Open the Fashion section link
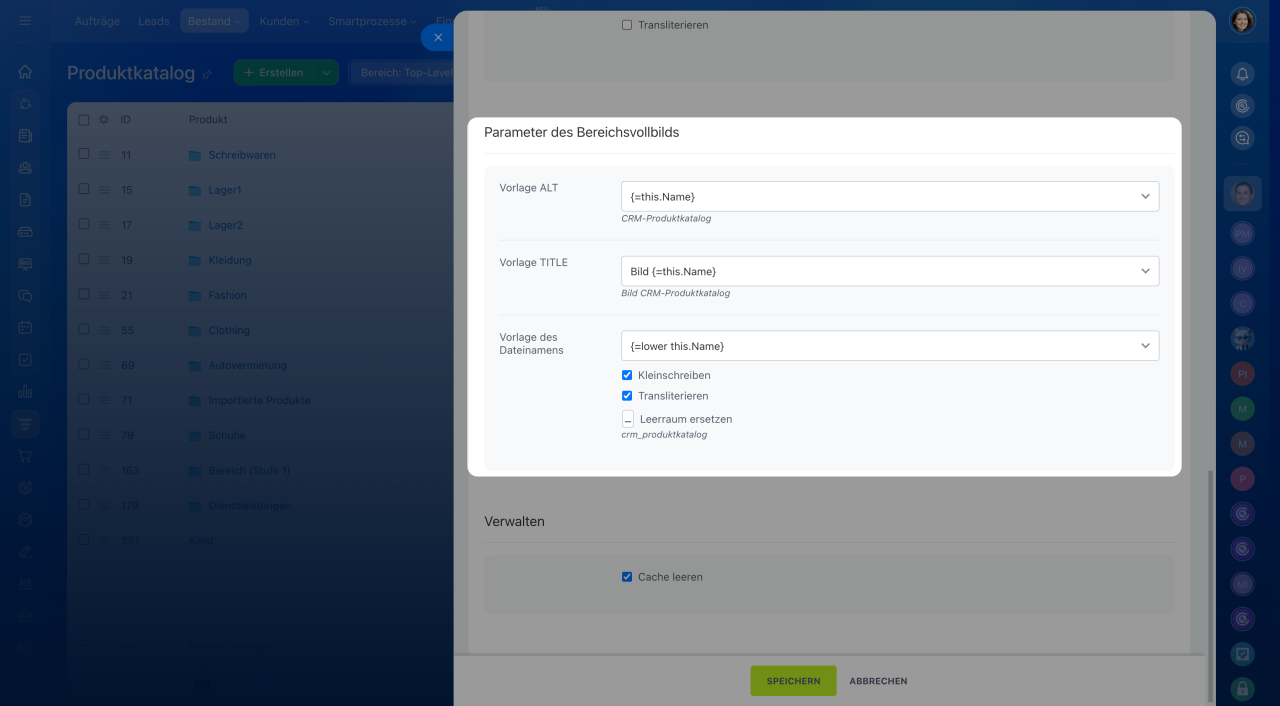The height and width of the screenshot is (706, 1280). point(227,295)
